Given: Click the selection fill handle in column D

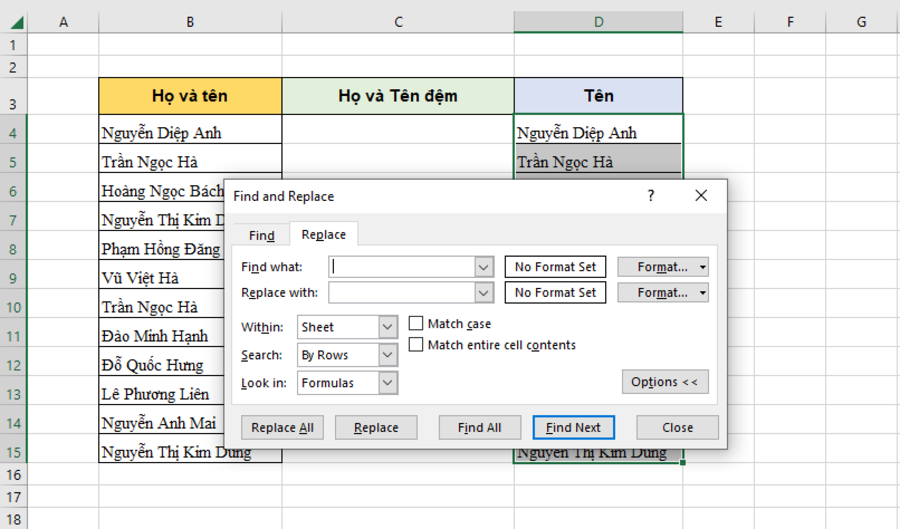Looking at the screenshot, I should click(x=682, y=462).
